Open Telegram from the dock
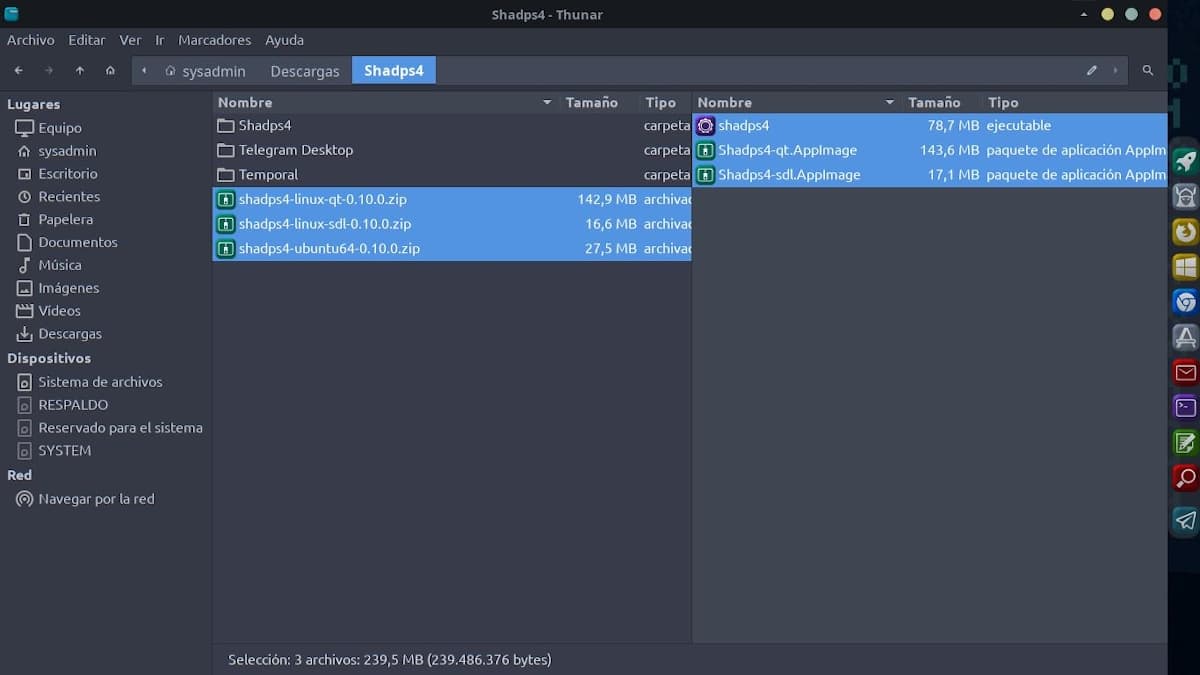Screen dimensions: 1200x675 1185,520
